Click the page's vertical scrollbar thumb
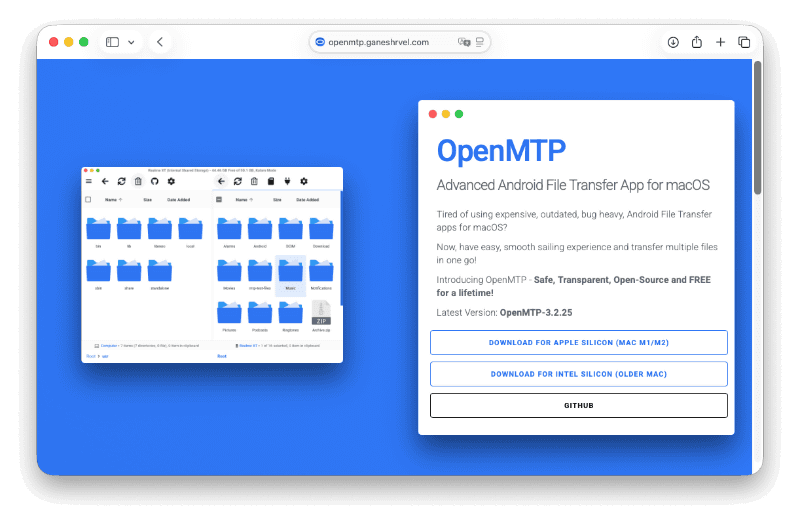The image size is (800, 524). click(x=758, y=128)
